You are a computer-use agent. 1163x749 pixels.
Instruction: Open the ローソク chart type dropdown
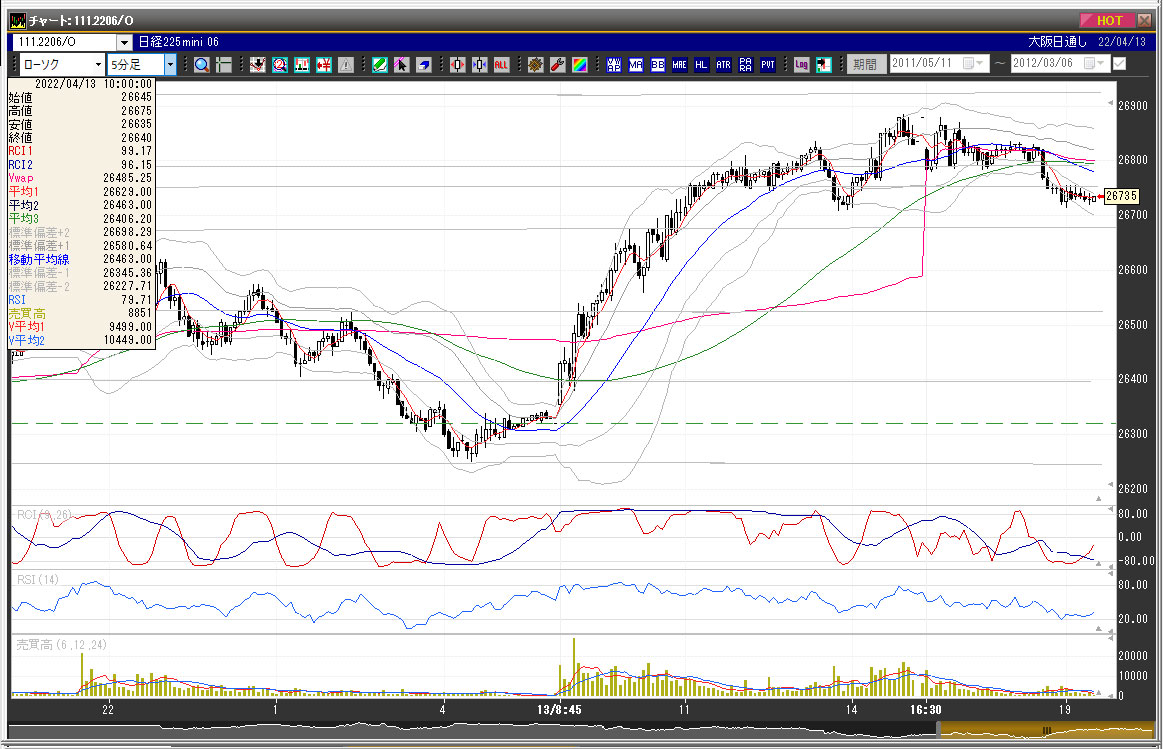[x=98, y=65]
